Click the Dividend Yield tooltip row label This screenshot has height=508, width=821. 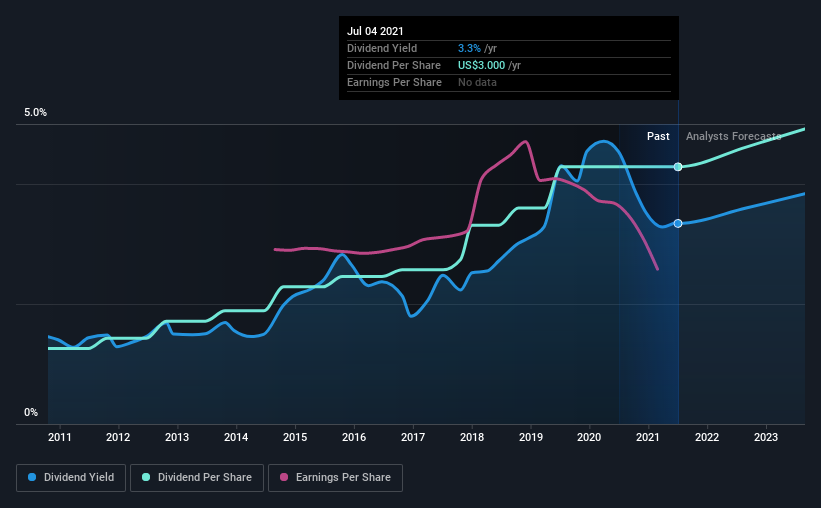[x=382, y=48]
